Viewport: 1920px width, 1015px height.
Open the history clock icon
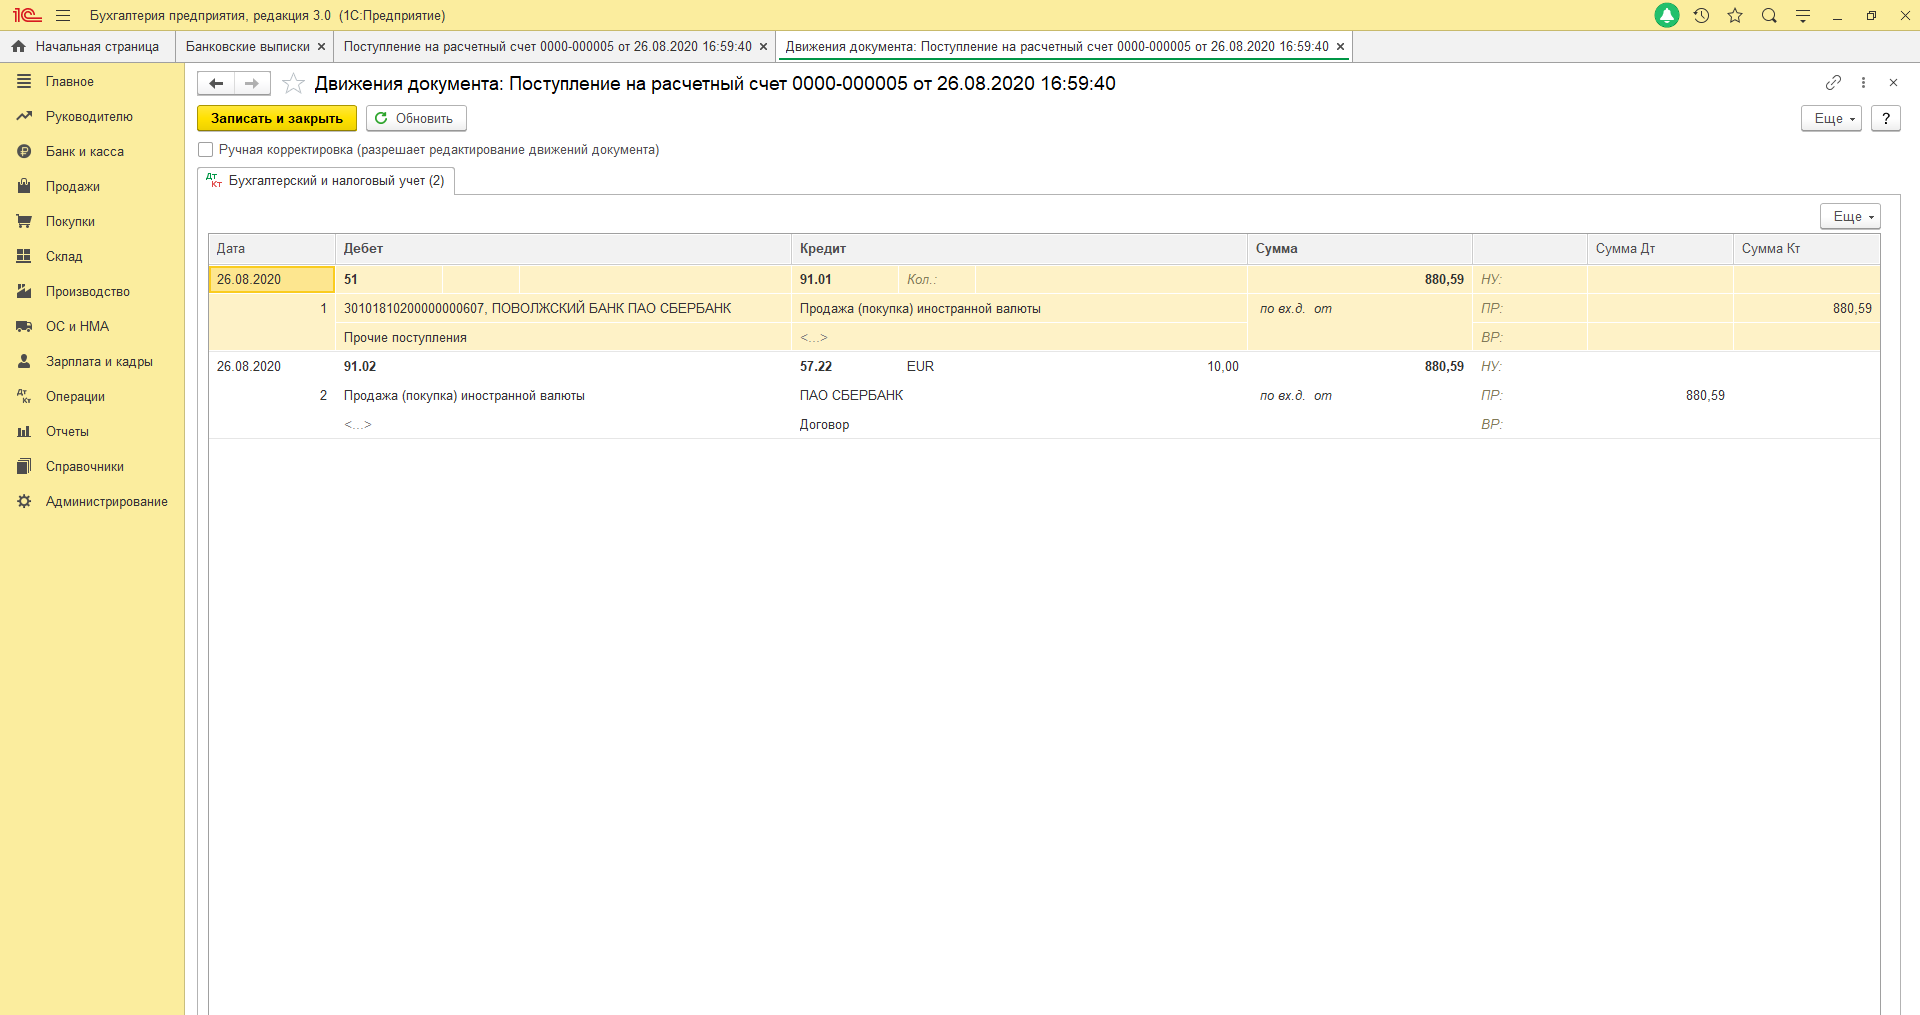coord(1701,15)
